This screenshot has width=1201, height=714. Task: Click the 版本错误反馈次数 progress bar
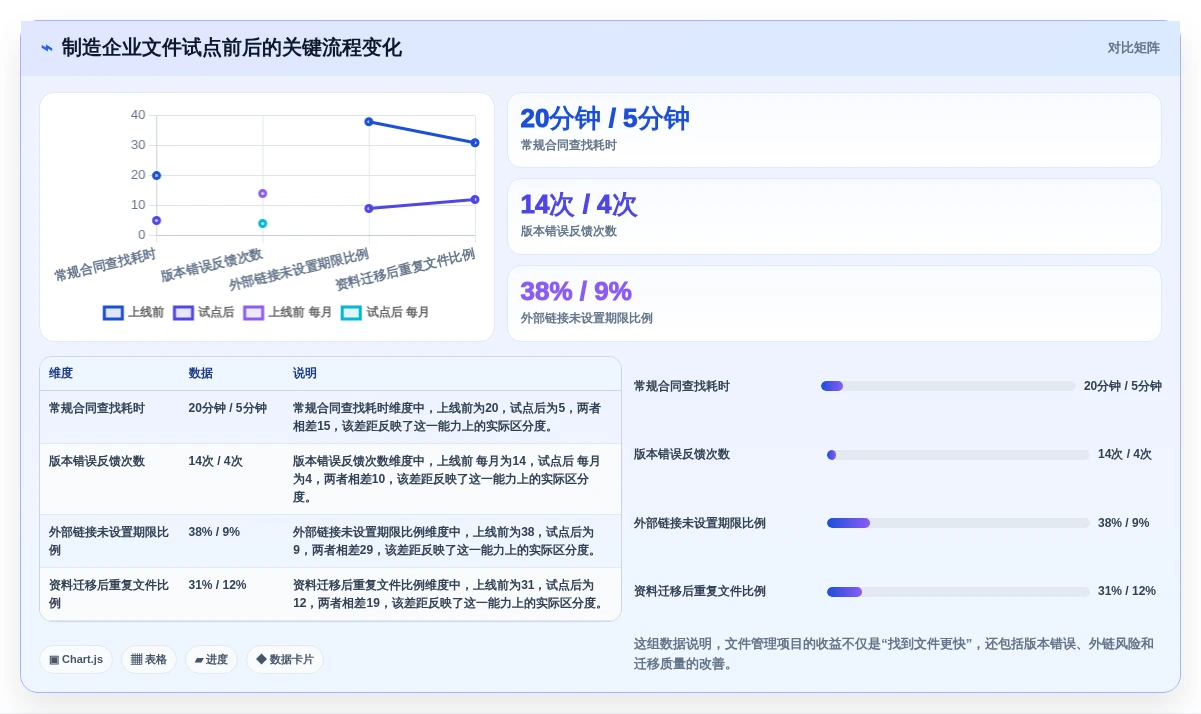tap(958, 455)
